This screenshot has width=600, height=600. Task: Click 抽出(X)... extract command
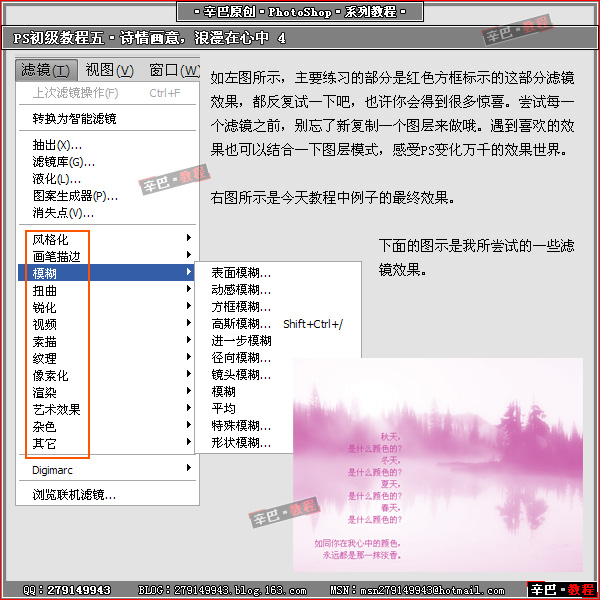click(57, 144)
